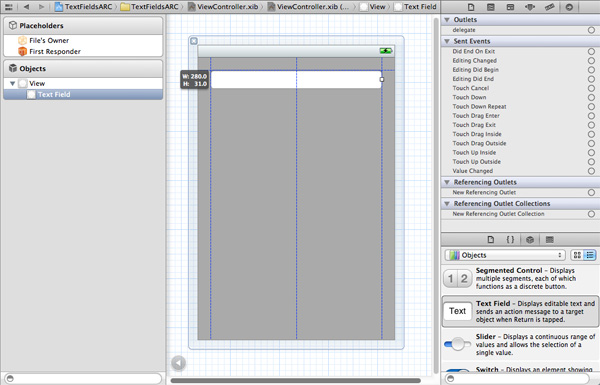Close the view with the canvas X button

coord(194,41)
